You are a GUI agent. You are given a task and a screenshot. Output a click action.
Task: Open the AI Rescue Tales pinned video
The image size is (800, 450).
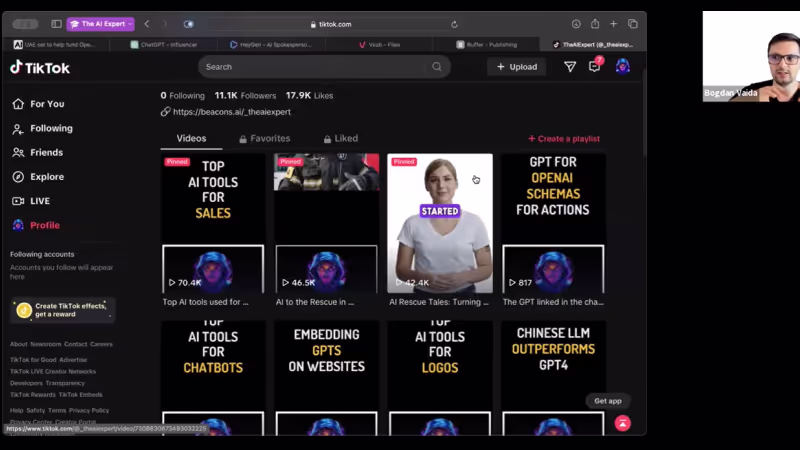pos(440,223)
